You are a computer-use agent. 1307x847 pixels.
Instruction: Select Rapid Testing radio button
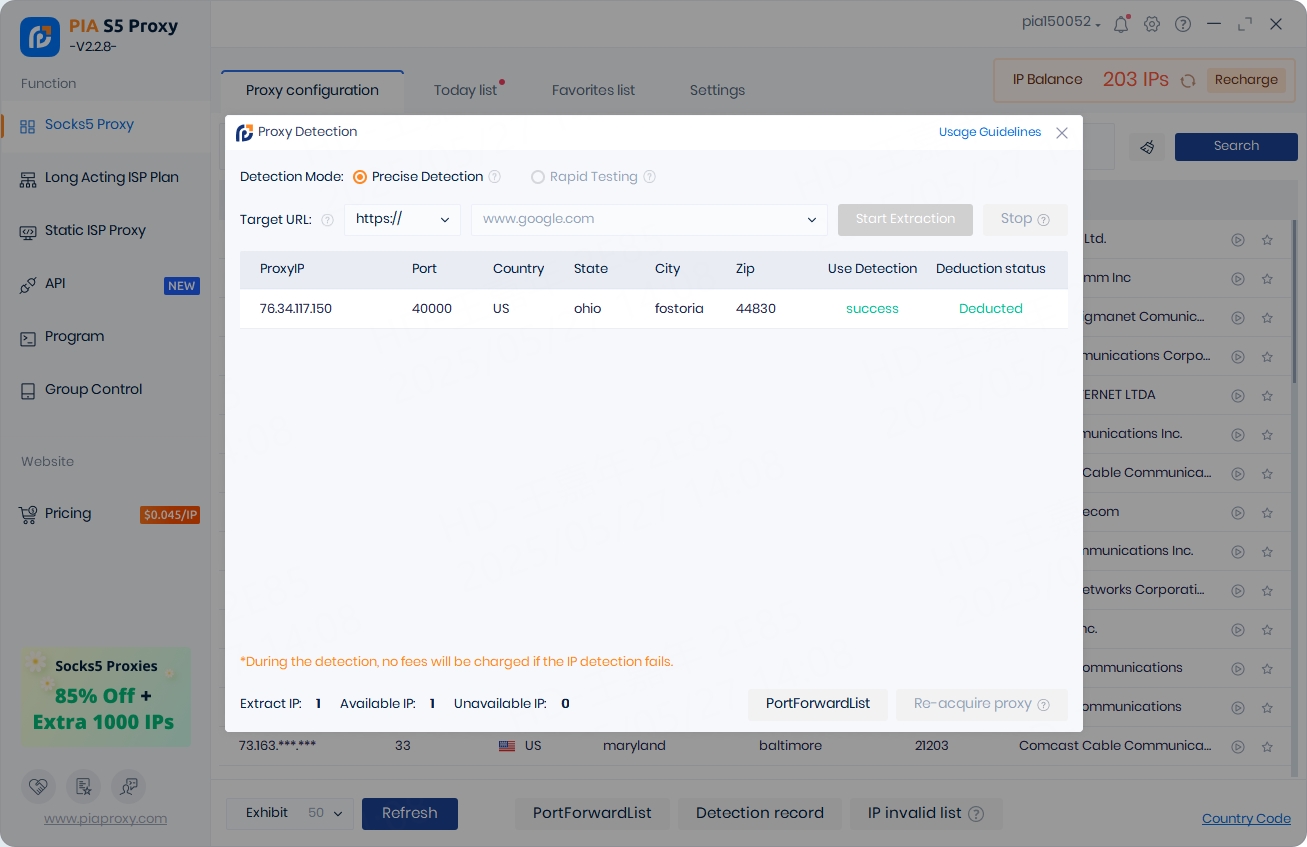pyautogui.click(x=538, y=177)
